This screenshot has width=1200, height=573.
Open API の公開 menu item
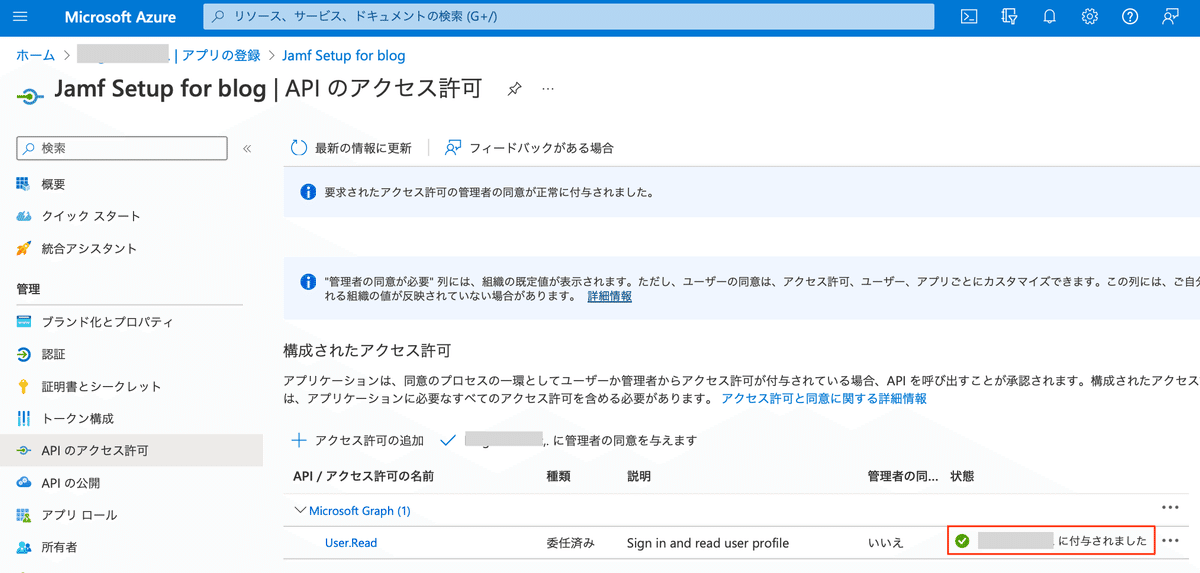coord(70,482)
